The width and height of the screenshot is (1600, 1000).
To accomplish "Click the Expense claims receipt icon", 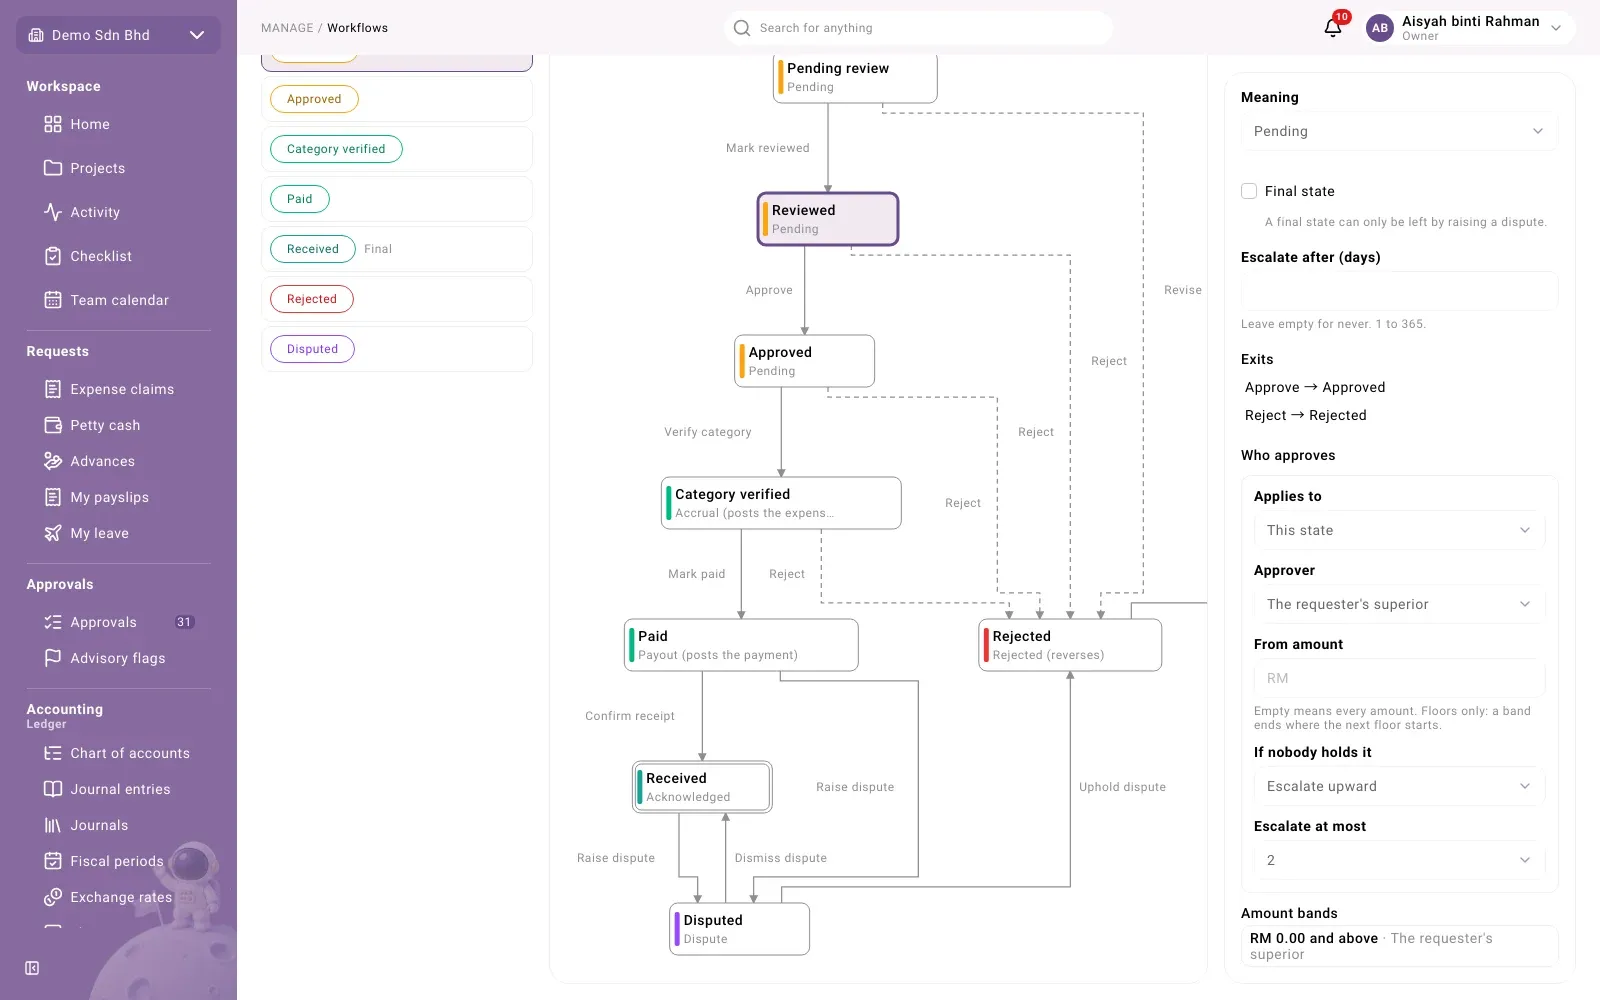I will (x=53, y=389).
